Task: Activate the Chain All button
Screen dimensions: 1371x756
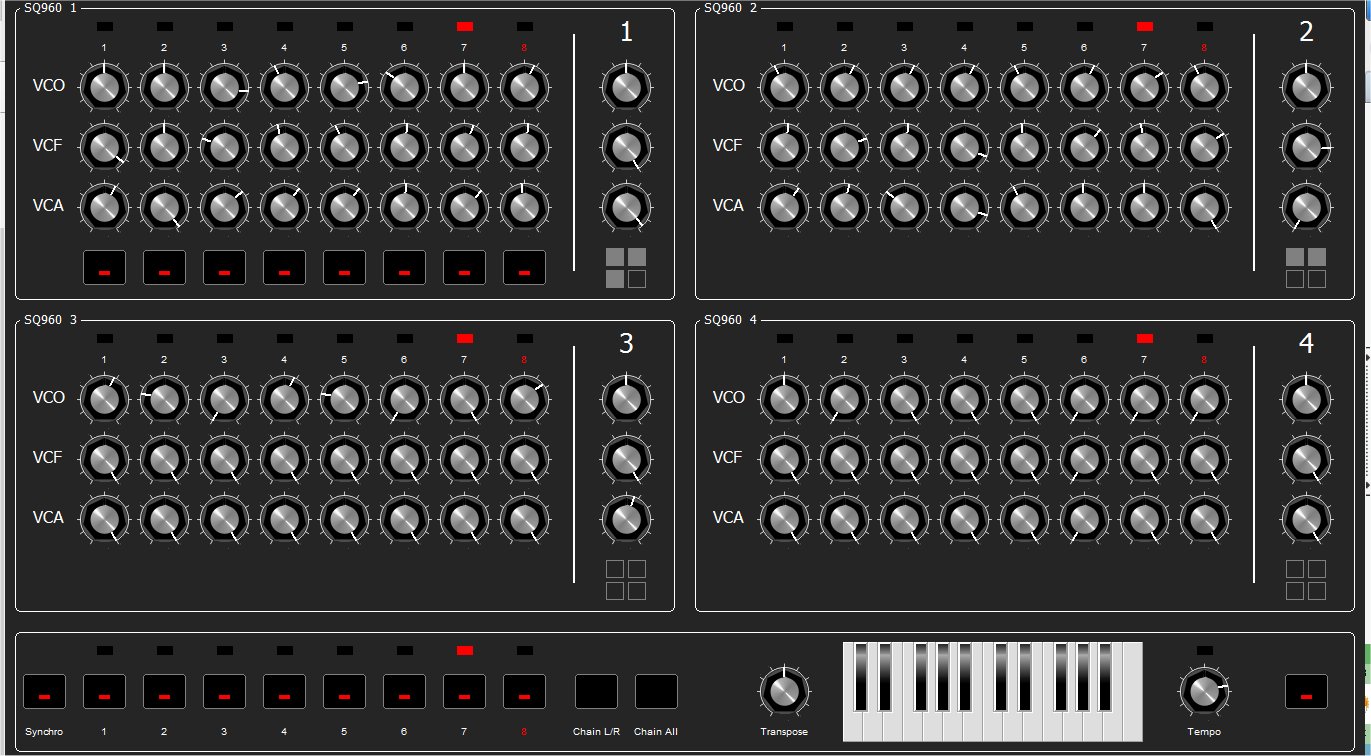Action: click(656, 691)
